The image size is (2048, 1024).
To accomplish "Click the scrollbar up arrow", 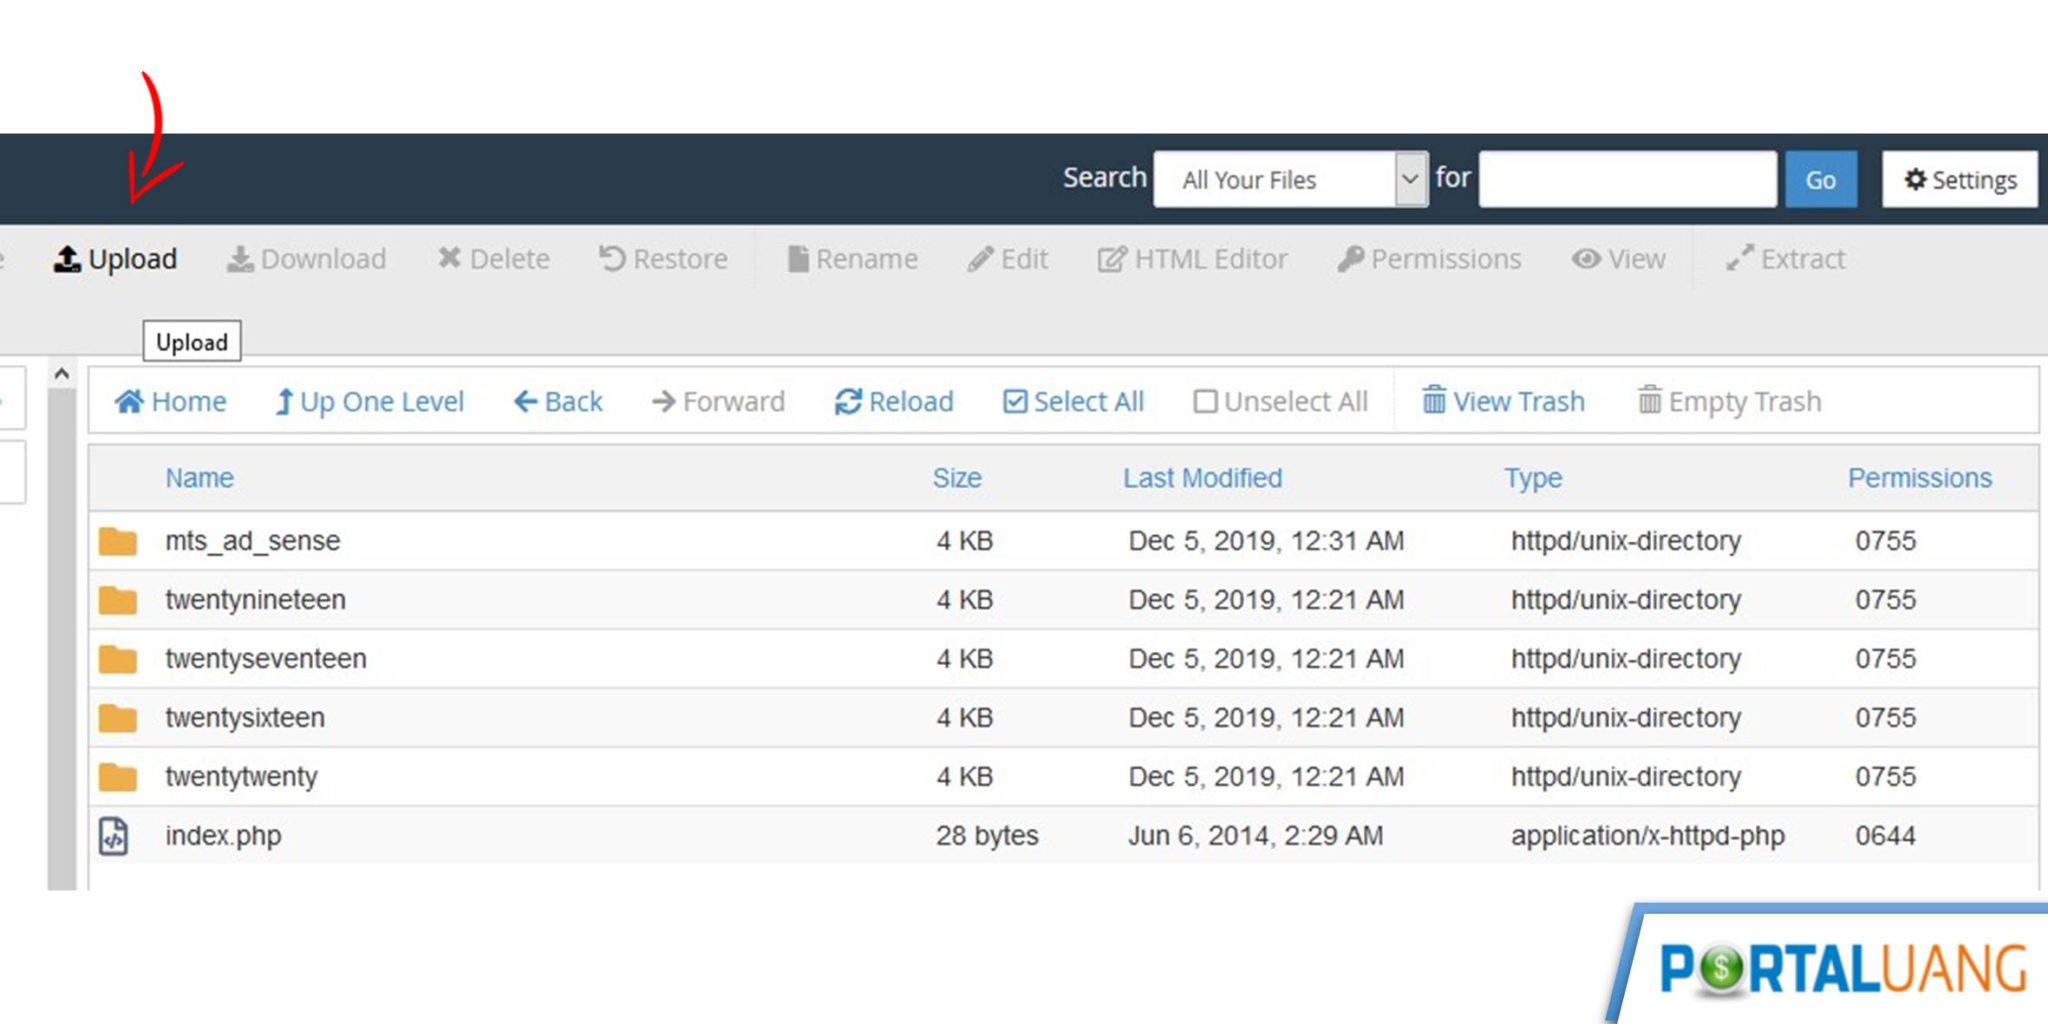I will 61,373.
